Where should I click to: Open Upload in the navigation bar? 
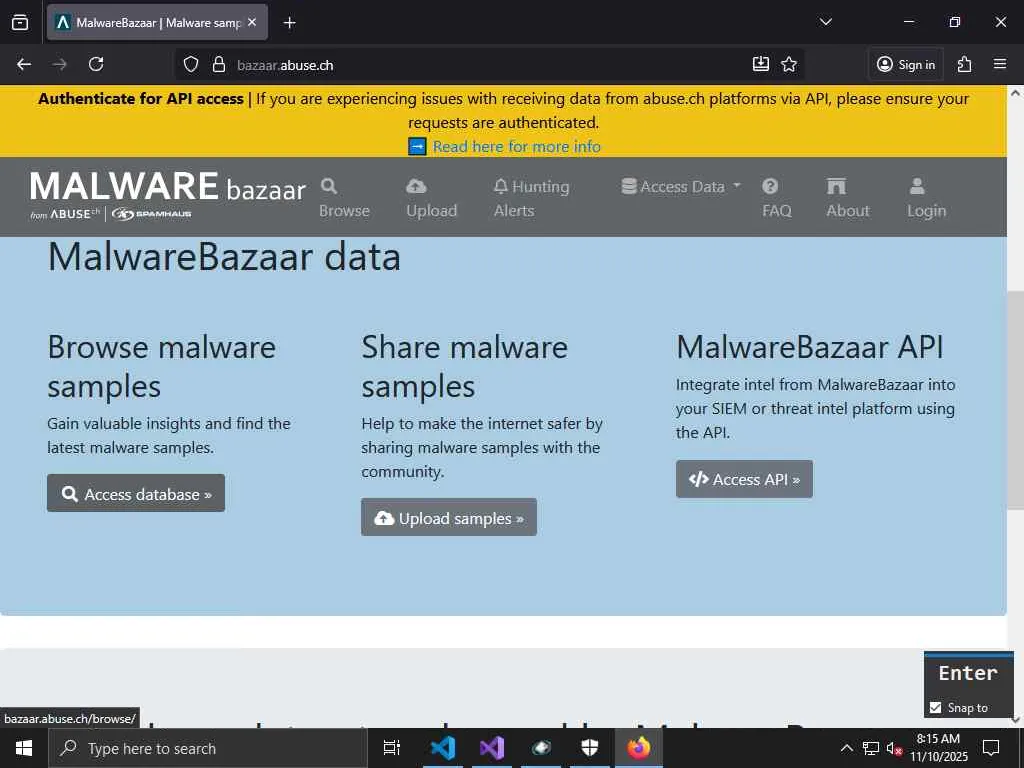[x=432, y=199]
